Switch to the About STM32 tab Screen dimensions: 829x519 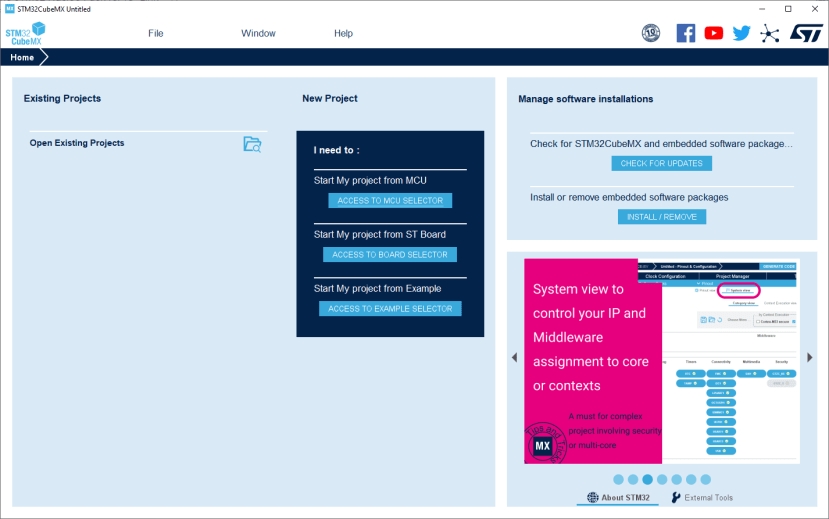coord(618,497)
